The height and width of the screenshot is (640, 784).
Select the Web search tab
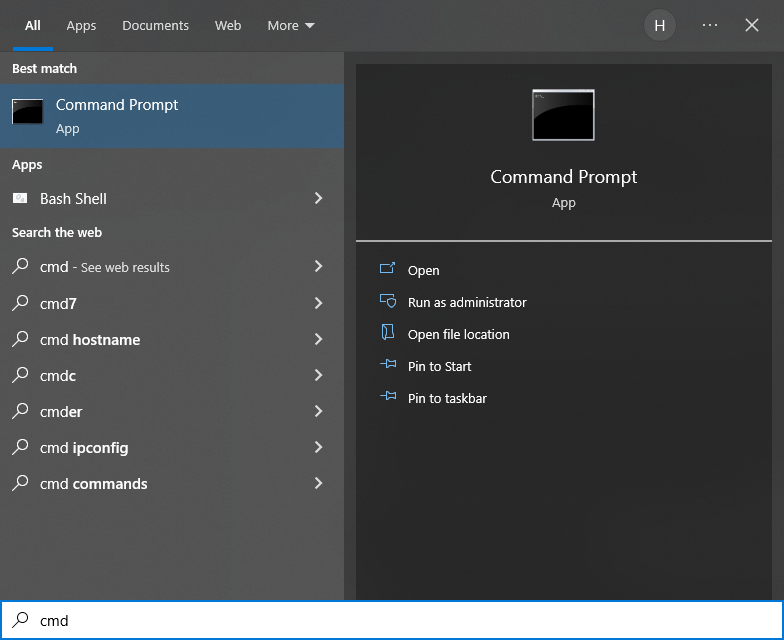[x=228, y=26]
